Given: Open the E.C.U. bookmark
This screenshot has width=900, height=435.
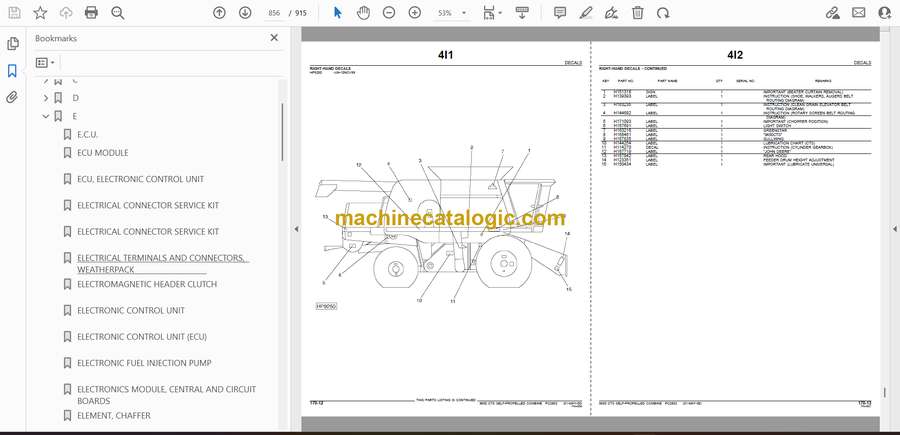Looking at the screenshot, I should click(88, 135).
